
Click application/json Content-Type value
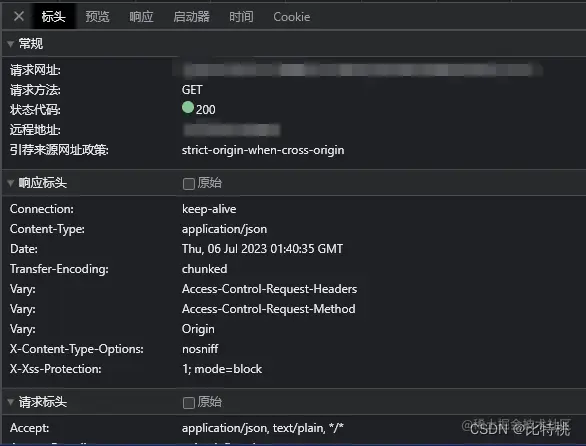[225, 229]
